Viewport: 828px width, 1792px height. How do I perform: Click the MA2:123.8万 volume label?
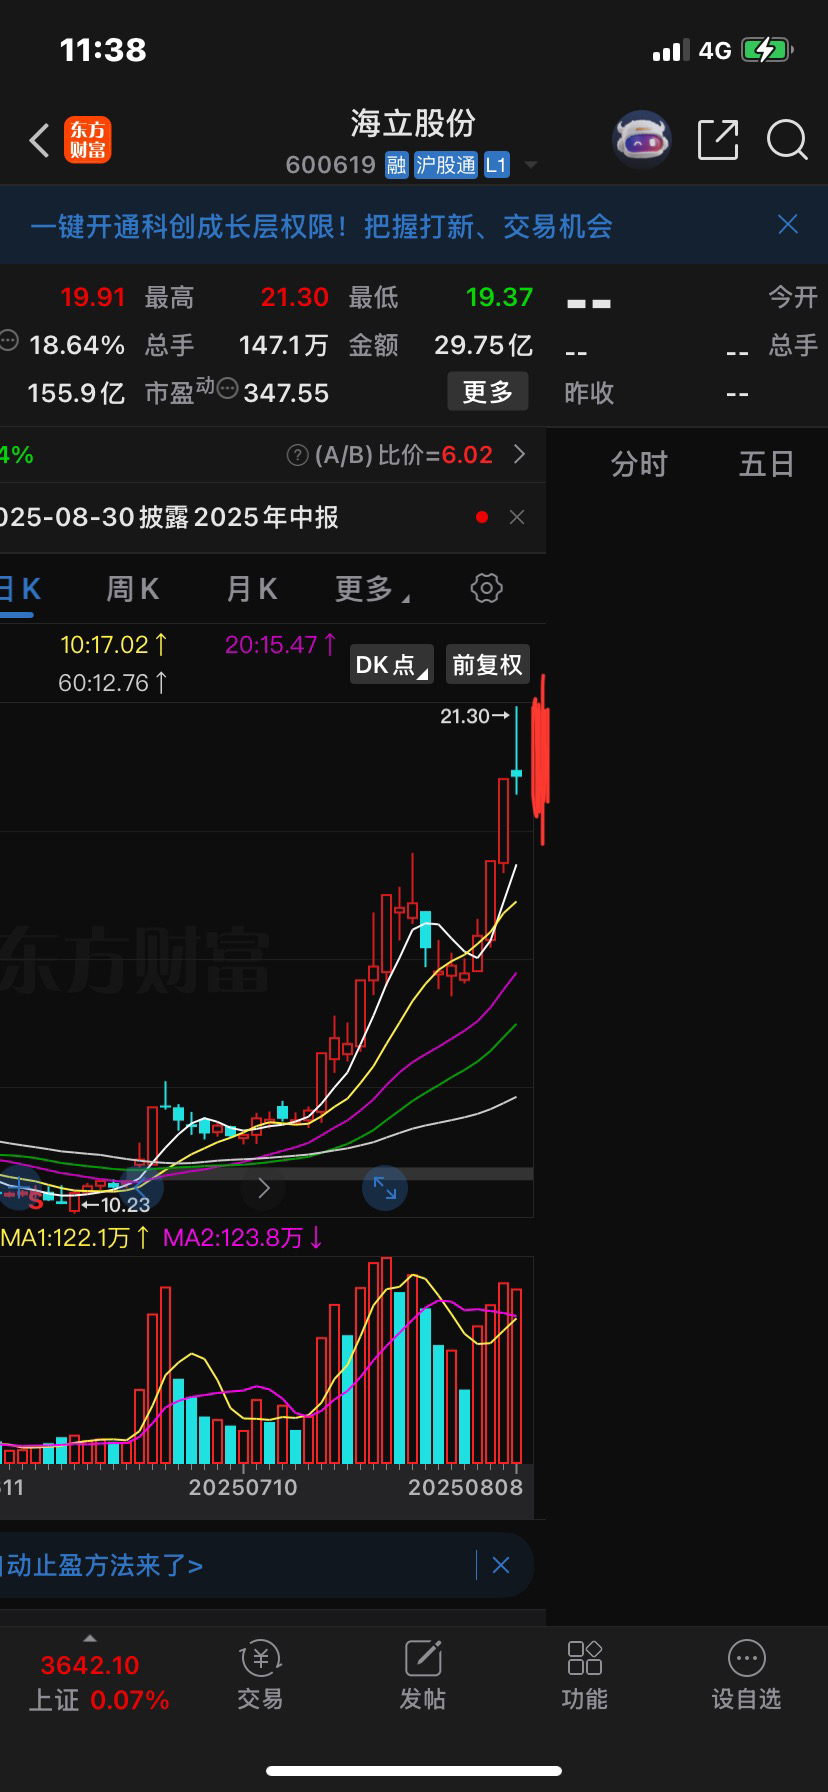pos(243,1238)
